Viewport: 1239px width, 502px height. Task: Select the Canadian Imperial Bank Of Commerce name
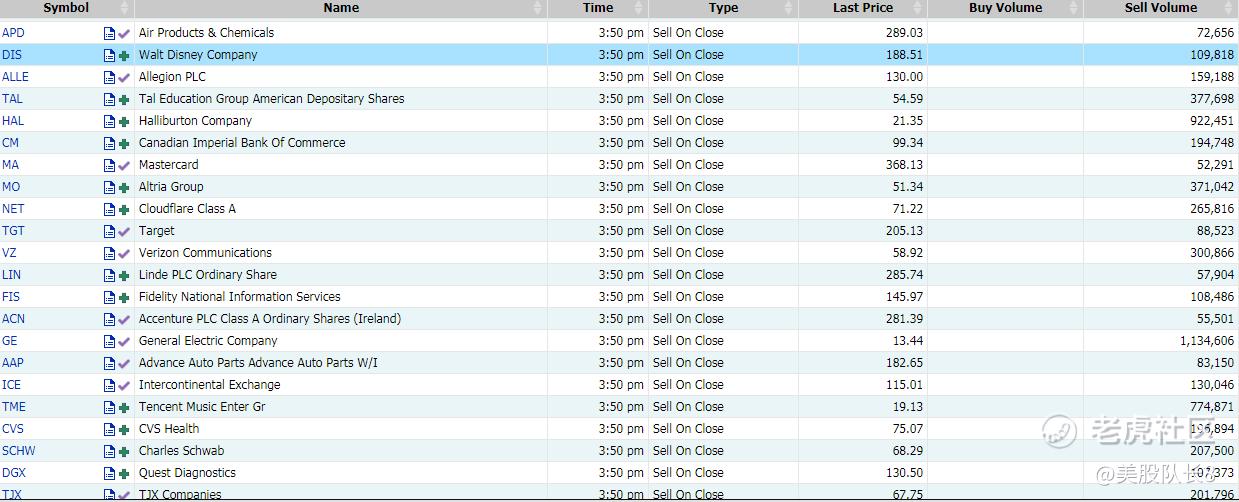(x=242, y=143)
